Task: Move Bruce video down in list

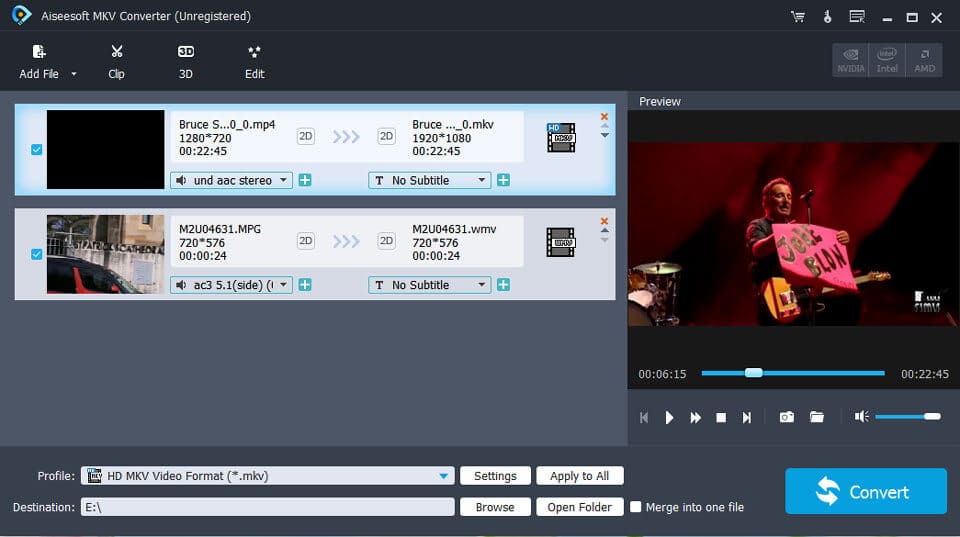Action: point(604,136)
